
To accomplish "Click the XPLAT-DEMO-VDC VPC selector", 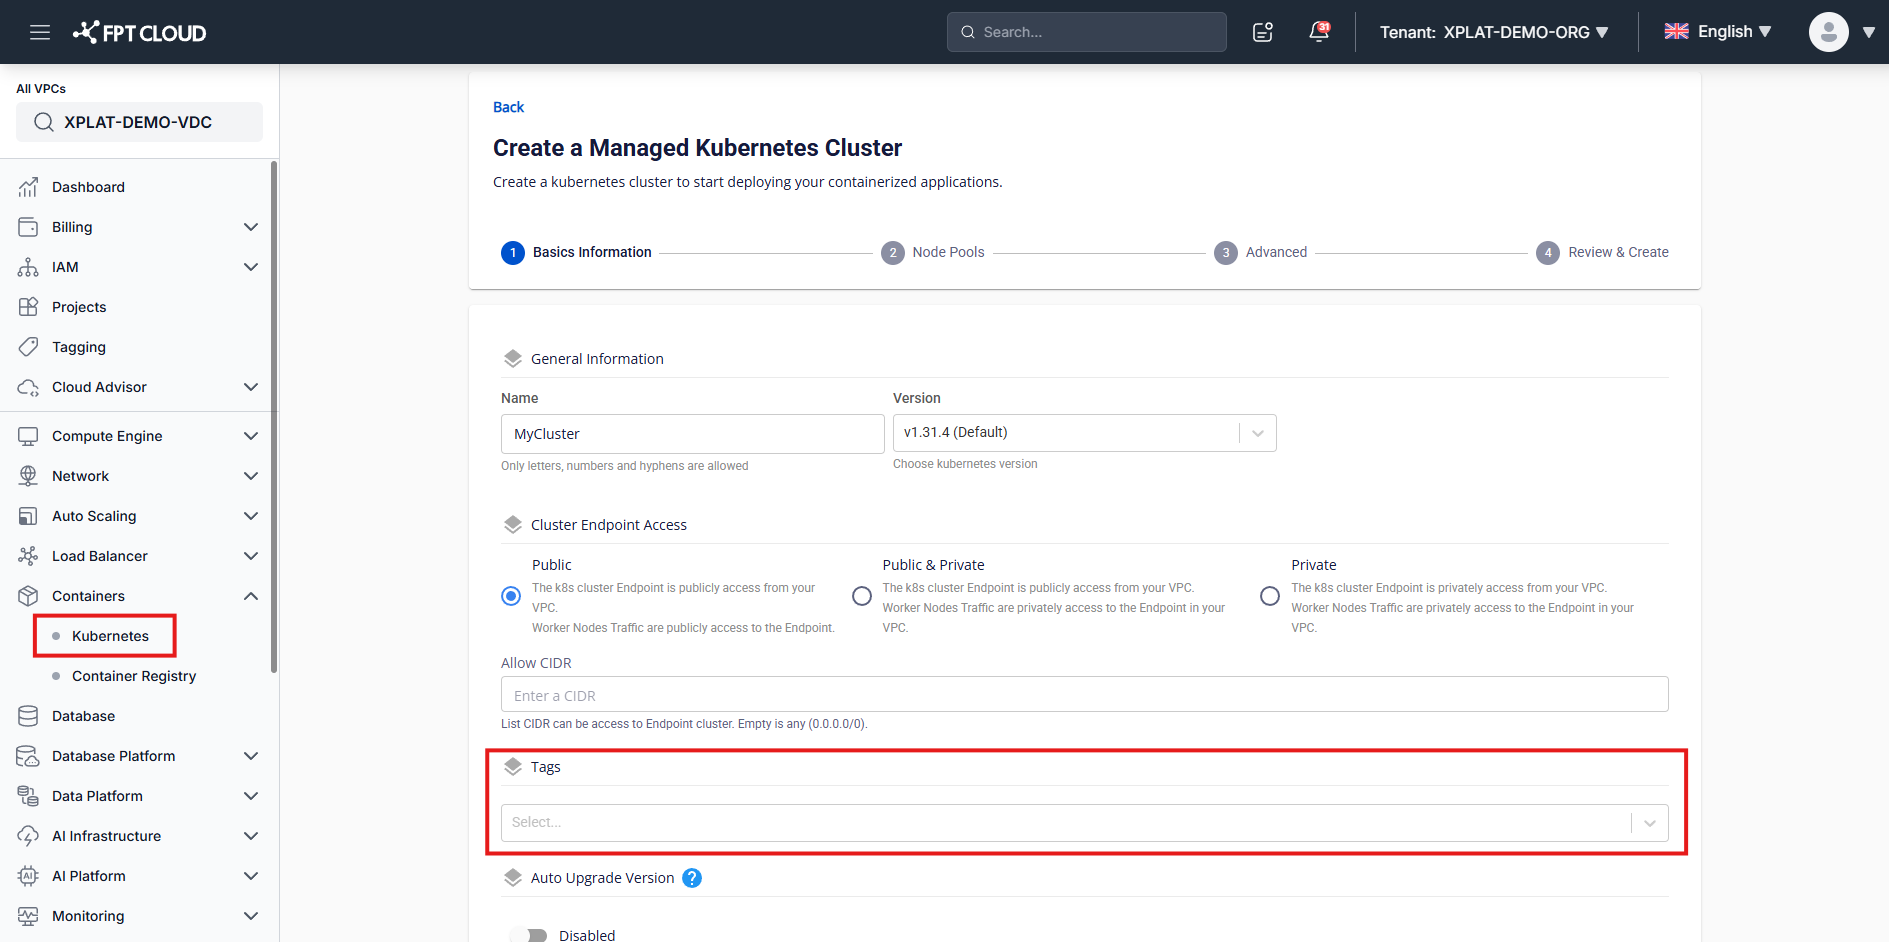I will click(139, 122).
